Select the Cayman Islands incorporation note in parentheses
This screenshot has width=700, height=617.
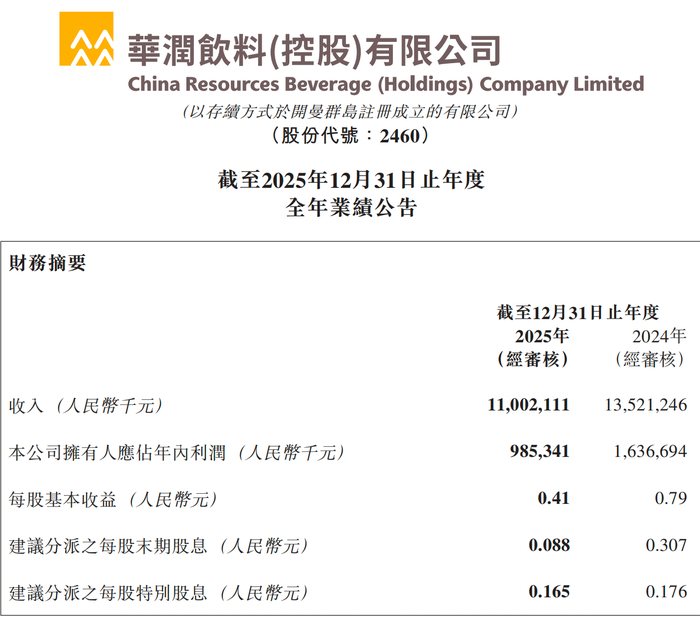(x=350, y=112)
